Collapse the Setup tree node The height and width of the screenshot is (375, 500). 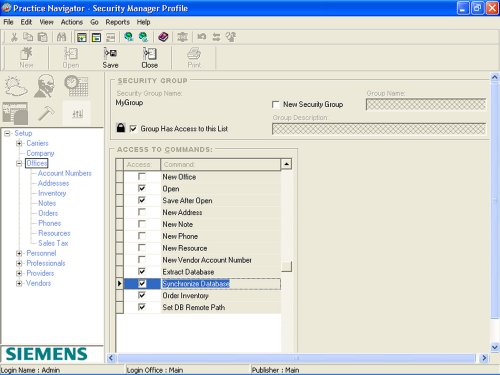click(x=7, y=133)
